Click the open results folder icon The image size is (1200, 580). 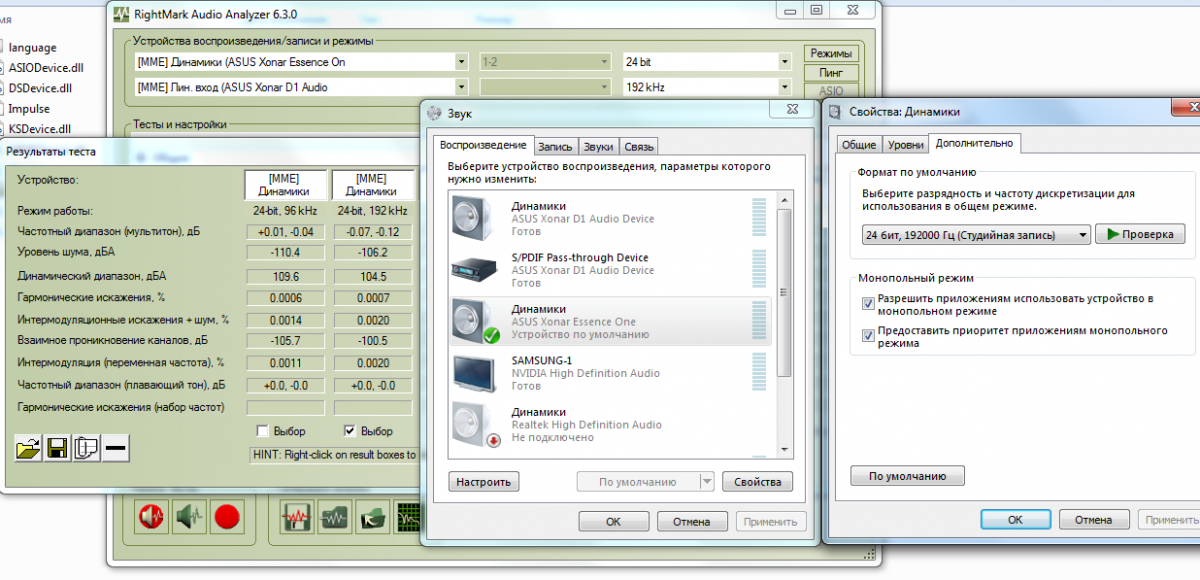(28, 448)
